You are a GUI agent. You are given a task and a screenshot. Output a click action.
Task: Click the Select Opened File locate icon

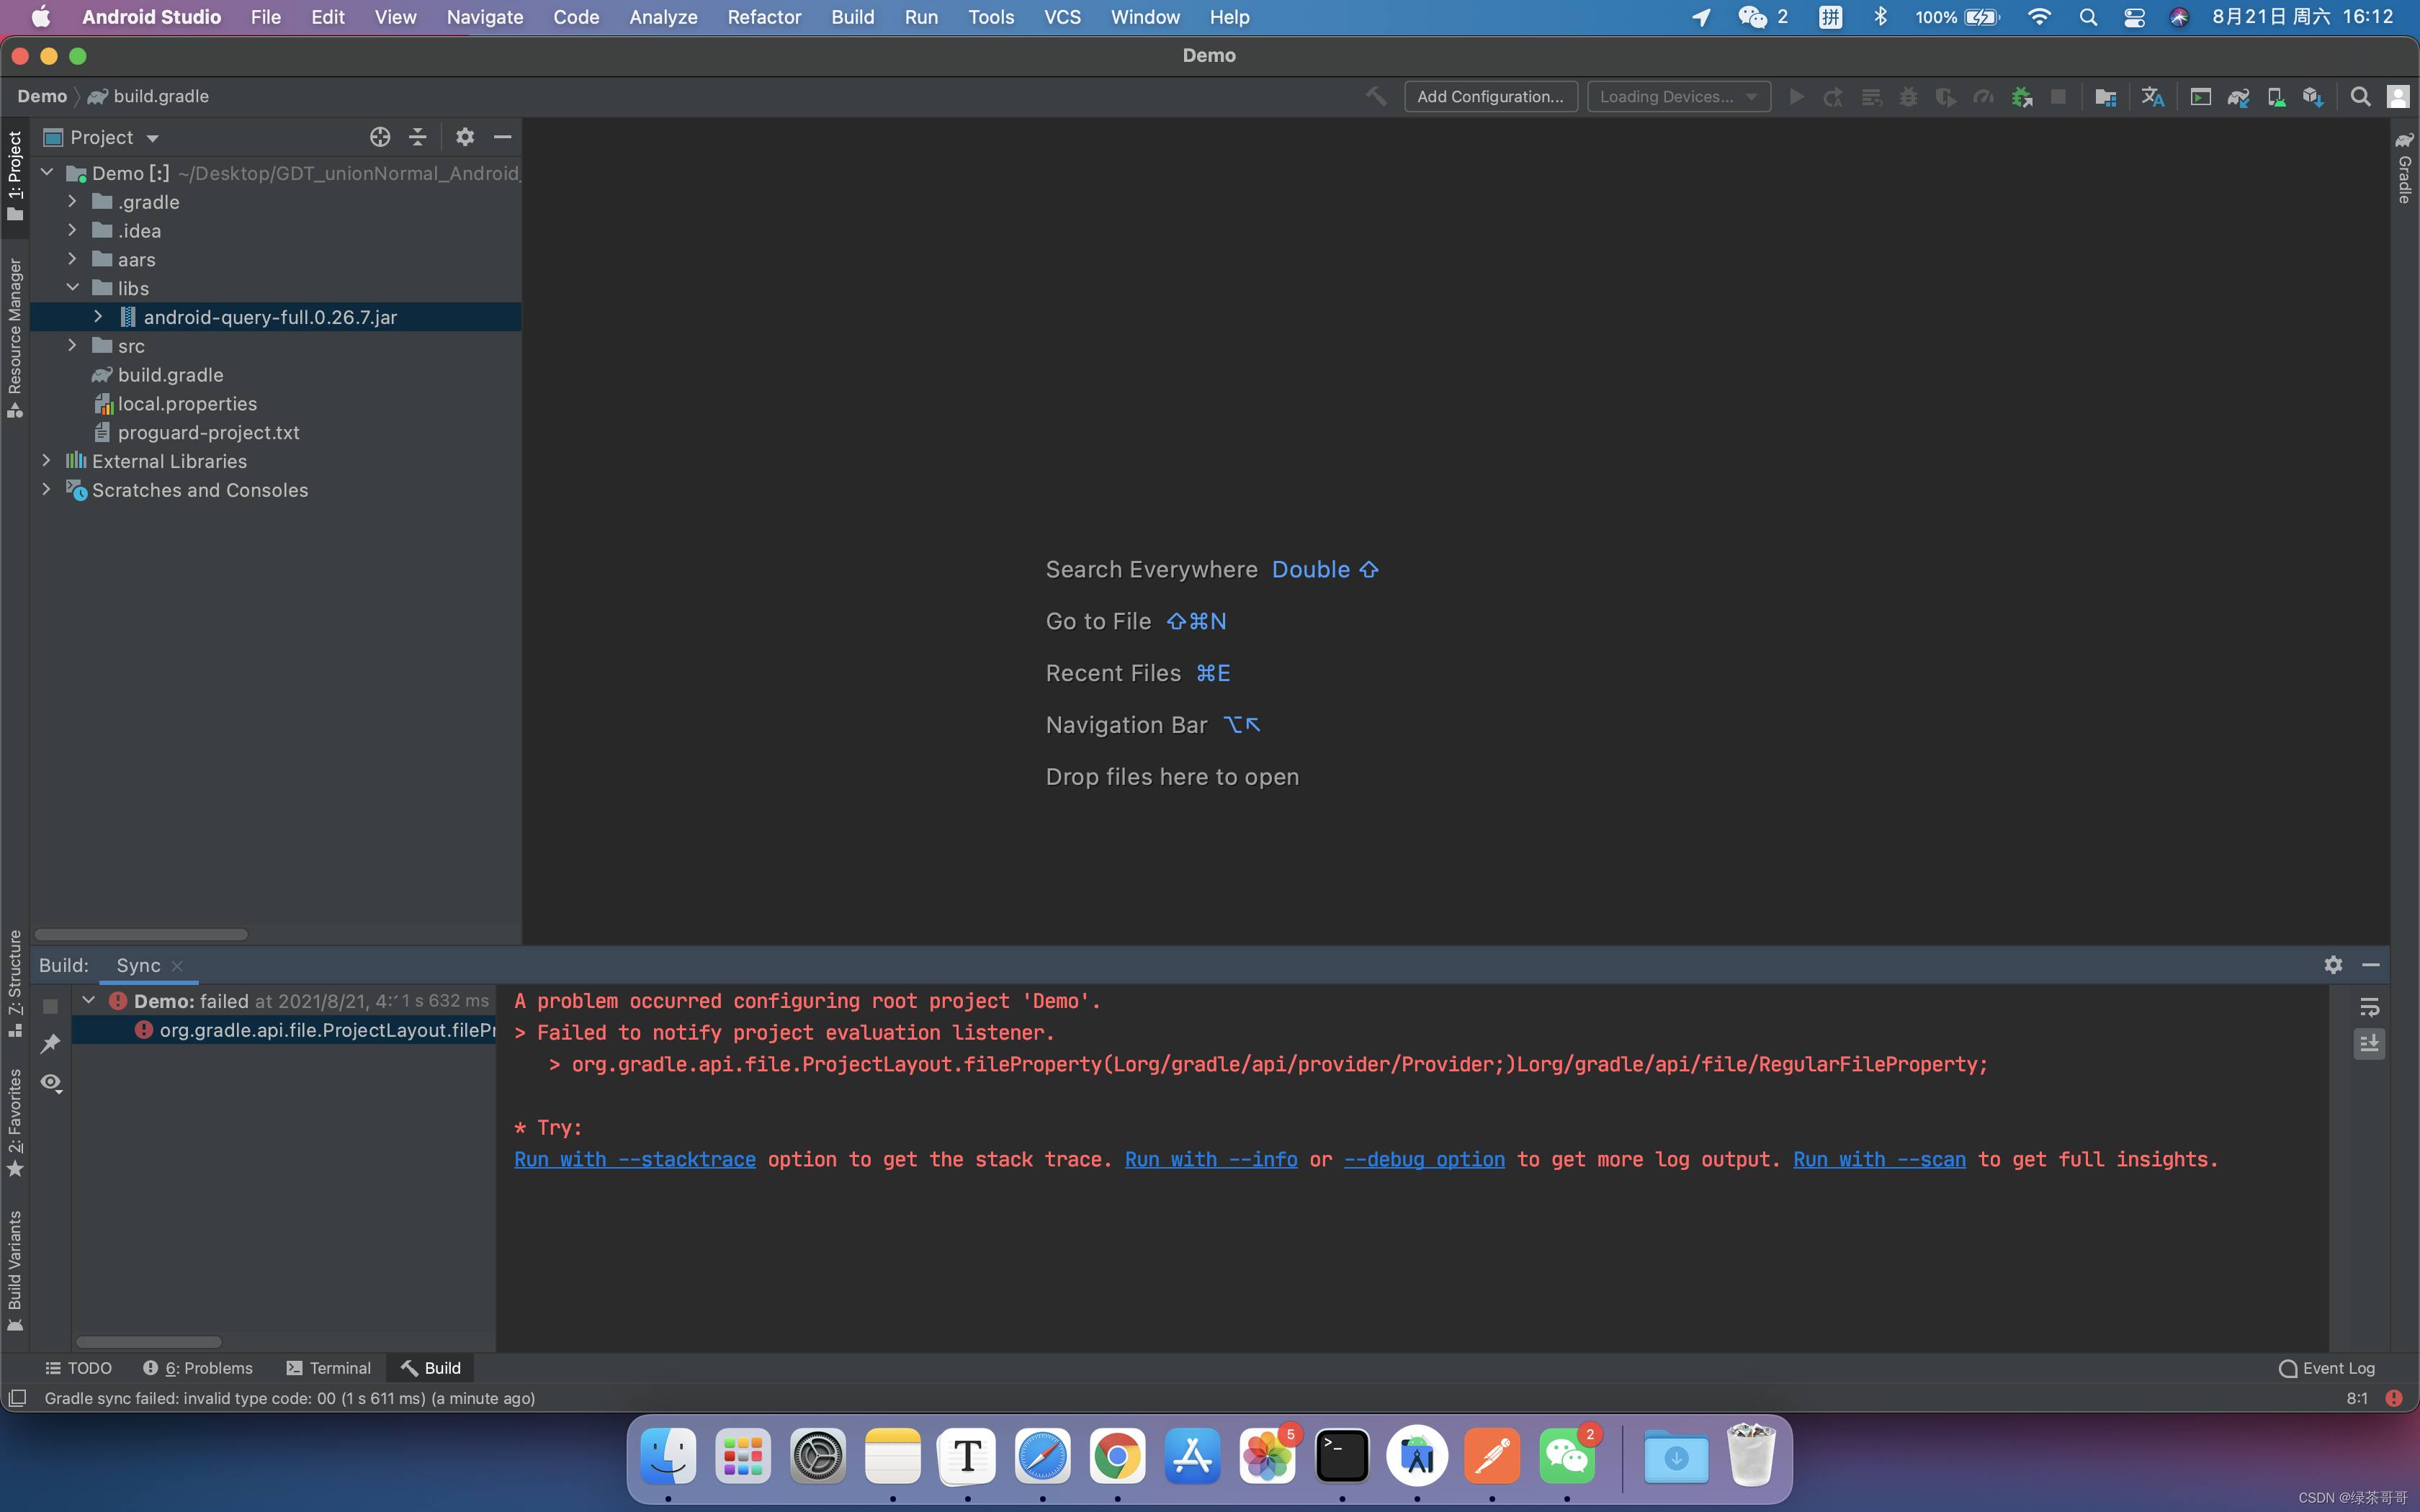click(x=379, y=137)
